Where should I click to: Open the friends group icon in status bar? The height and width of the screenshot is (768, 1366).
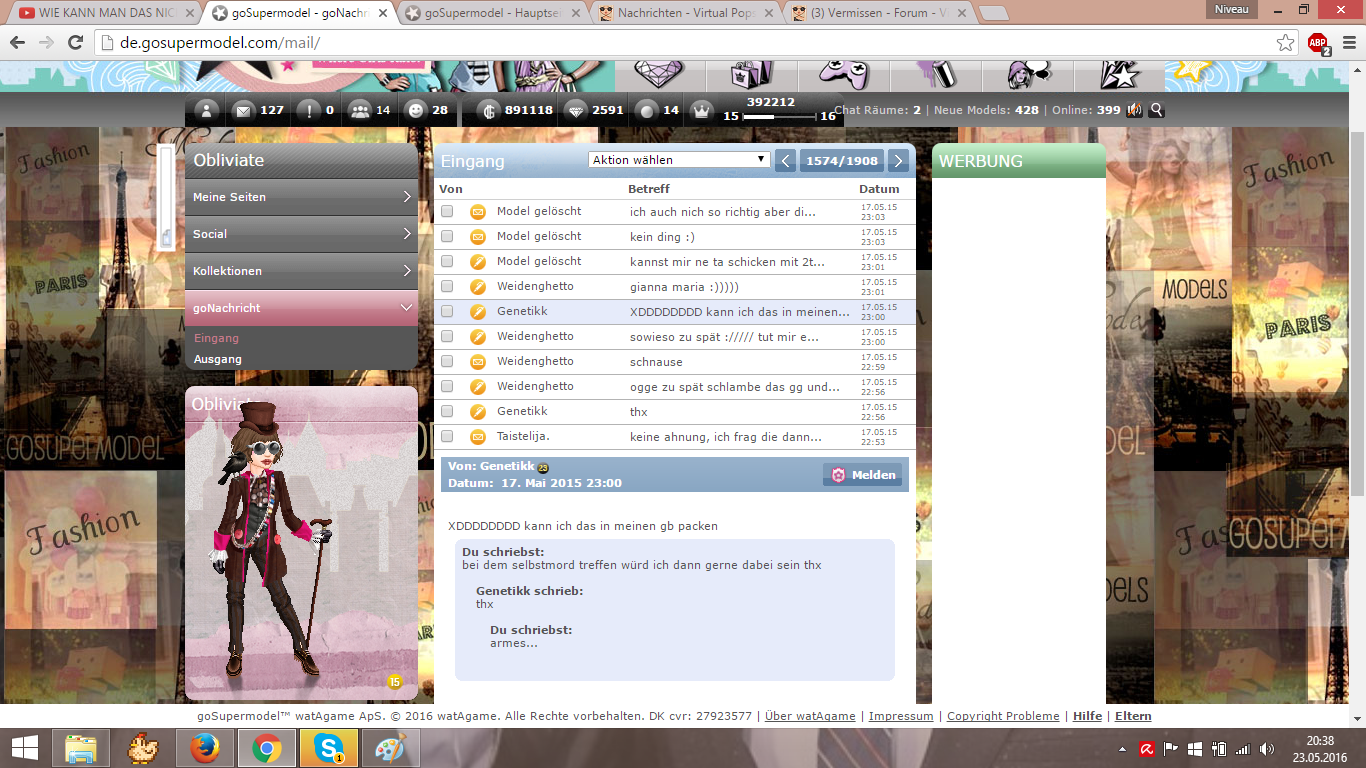click(x=359, y=111)
